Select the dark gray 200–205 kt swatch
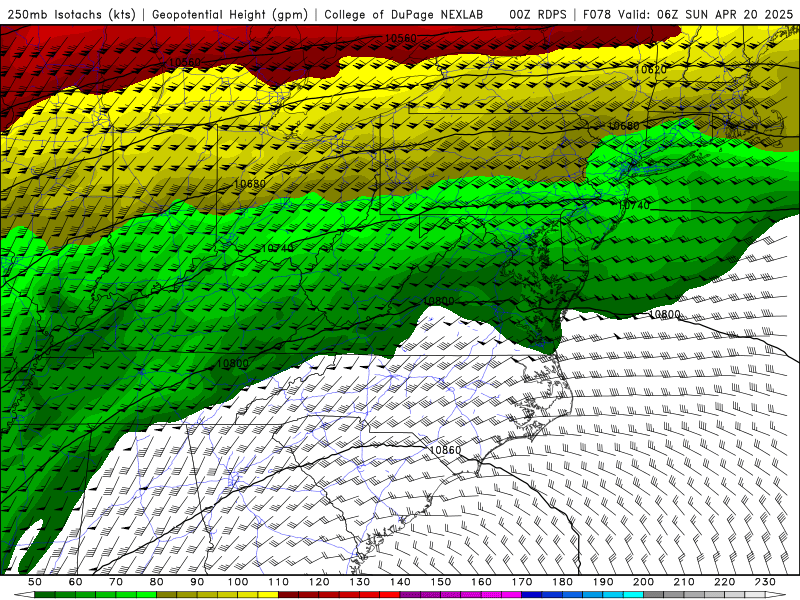The width and height of the screenshot is (800, 600). 654,595
